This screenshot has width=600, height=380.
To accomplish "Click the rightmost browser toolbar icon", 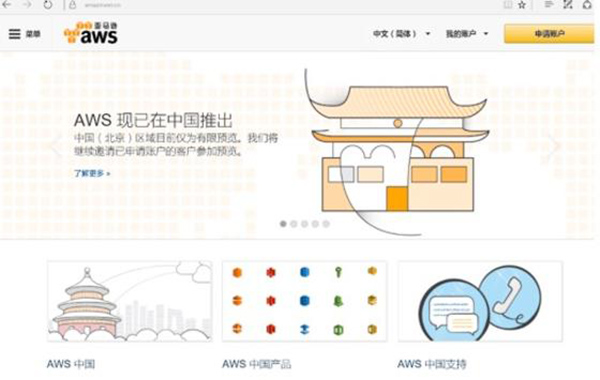I will [587, 5].
